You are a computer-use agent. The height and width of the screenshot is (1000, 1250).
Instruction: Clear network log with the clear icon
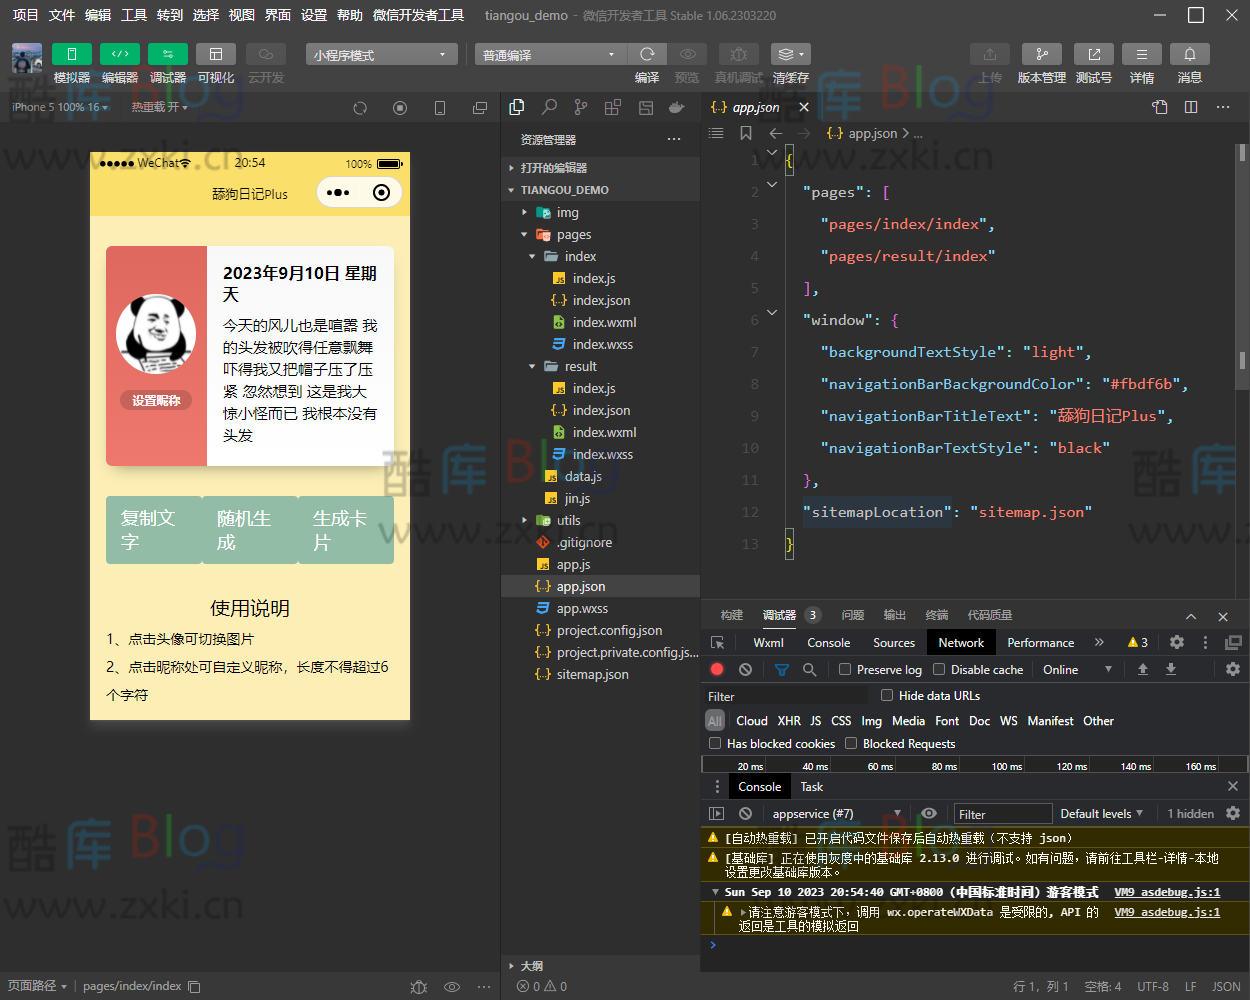coord(745,669)
